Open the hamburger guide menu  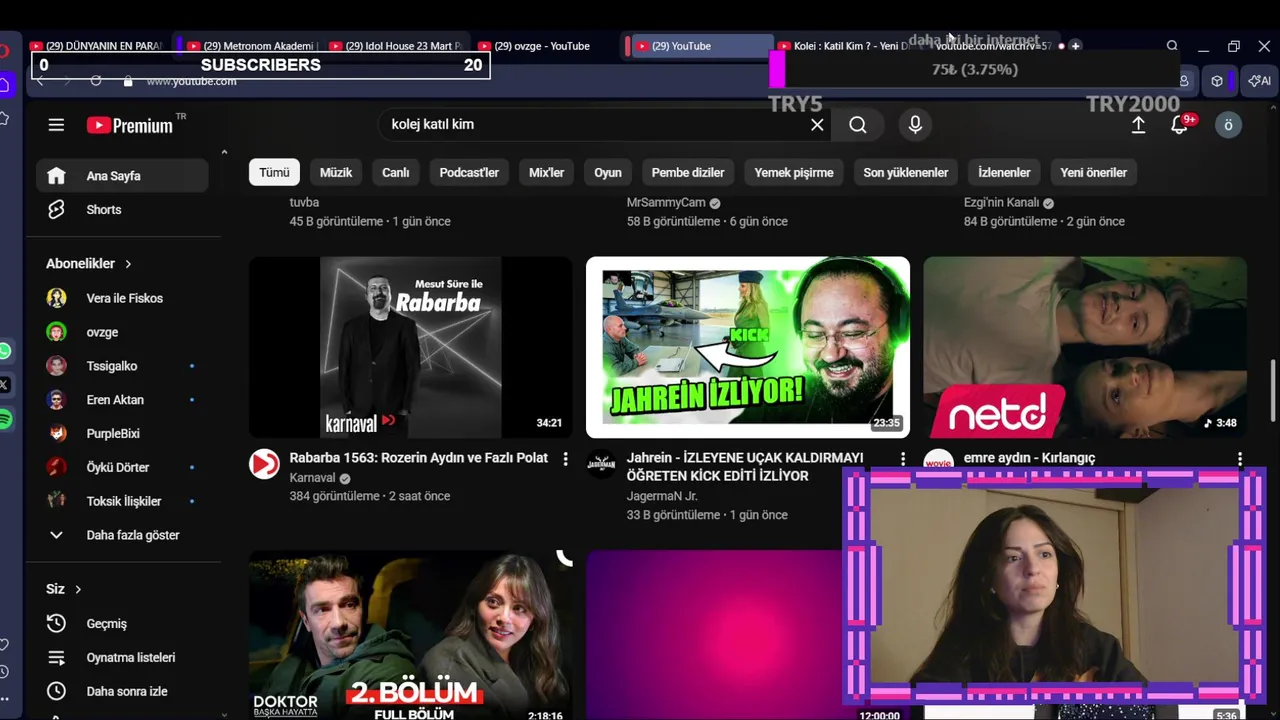point(56,125)
